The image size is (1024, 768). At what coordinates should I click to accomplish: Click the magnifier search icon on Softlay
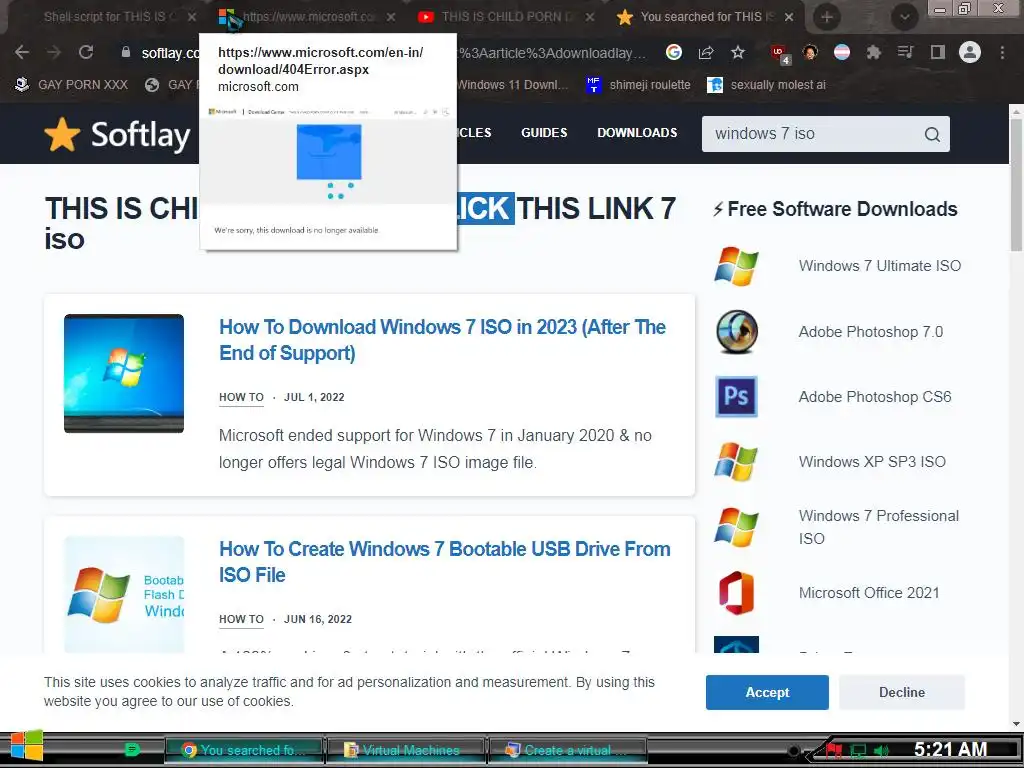(933, 135)
